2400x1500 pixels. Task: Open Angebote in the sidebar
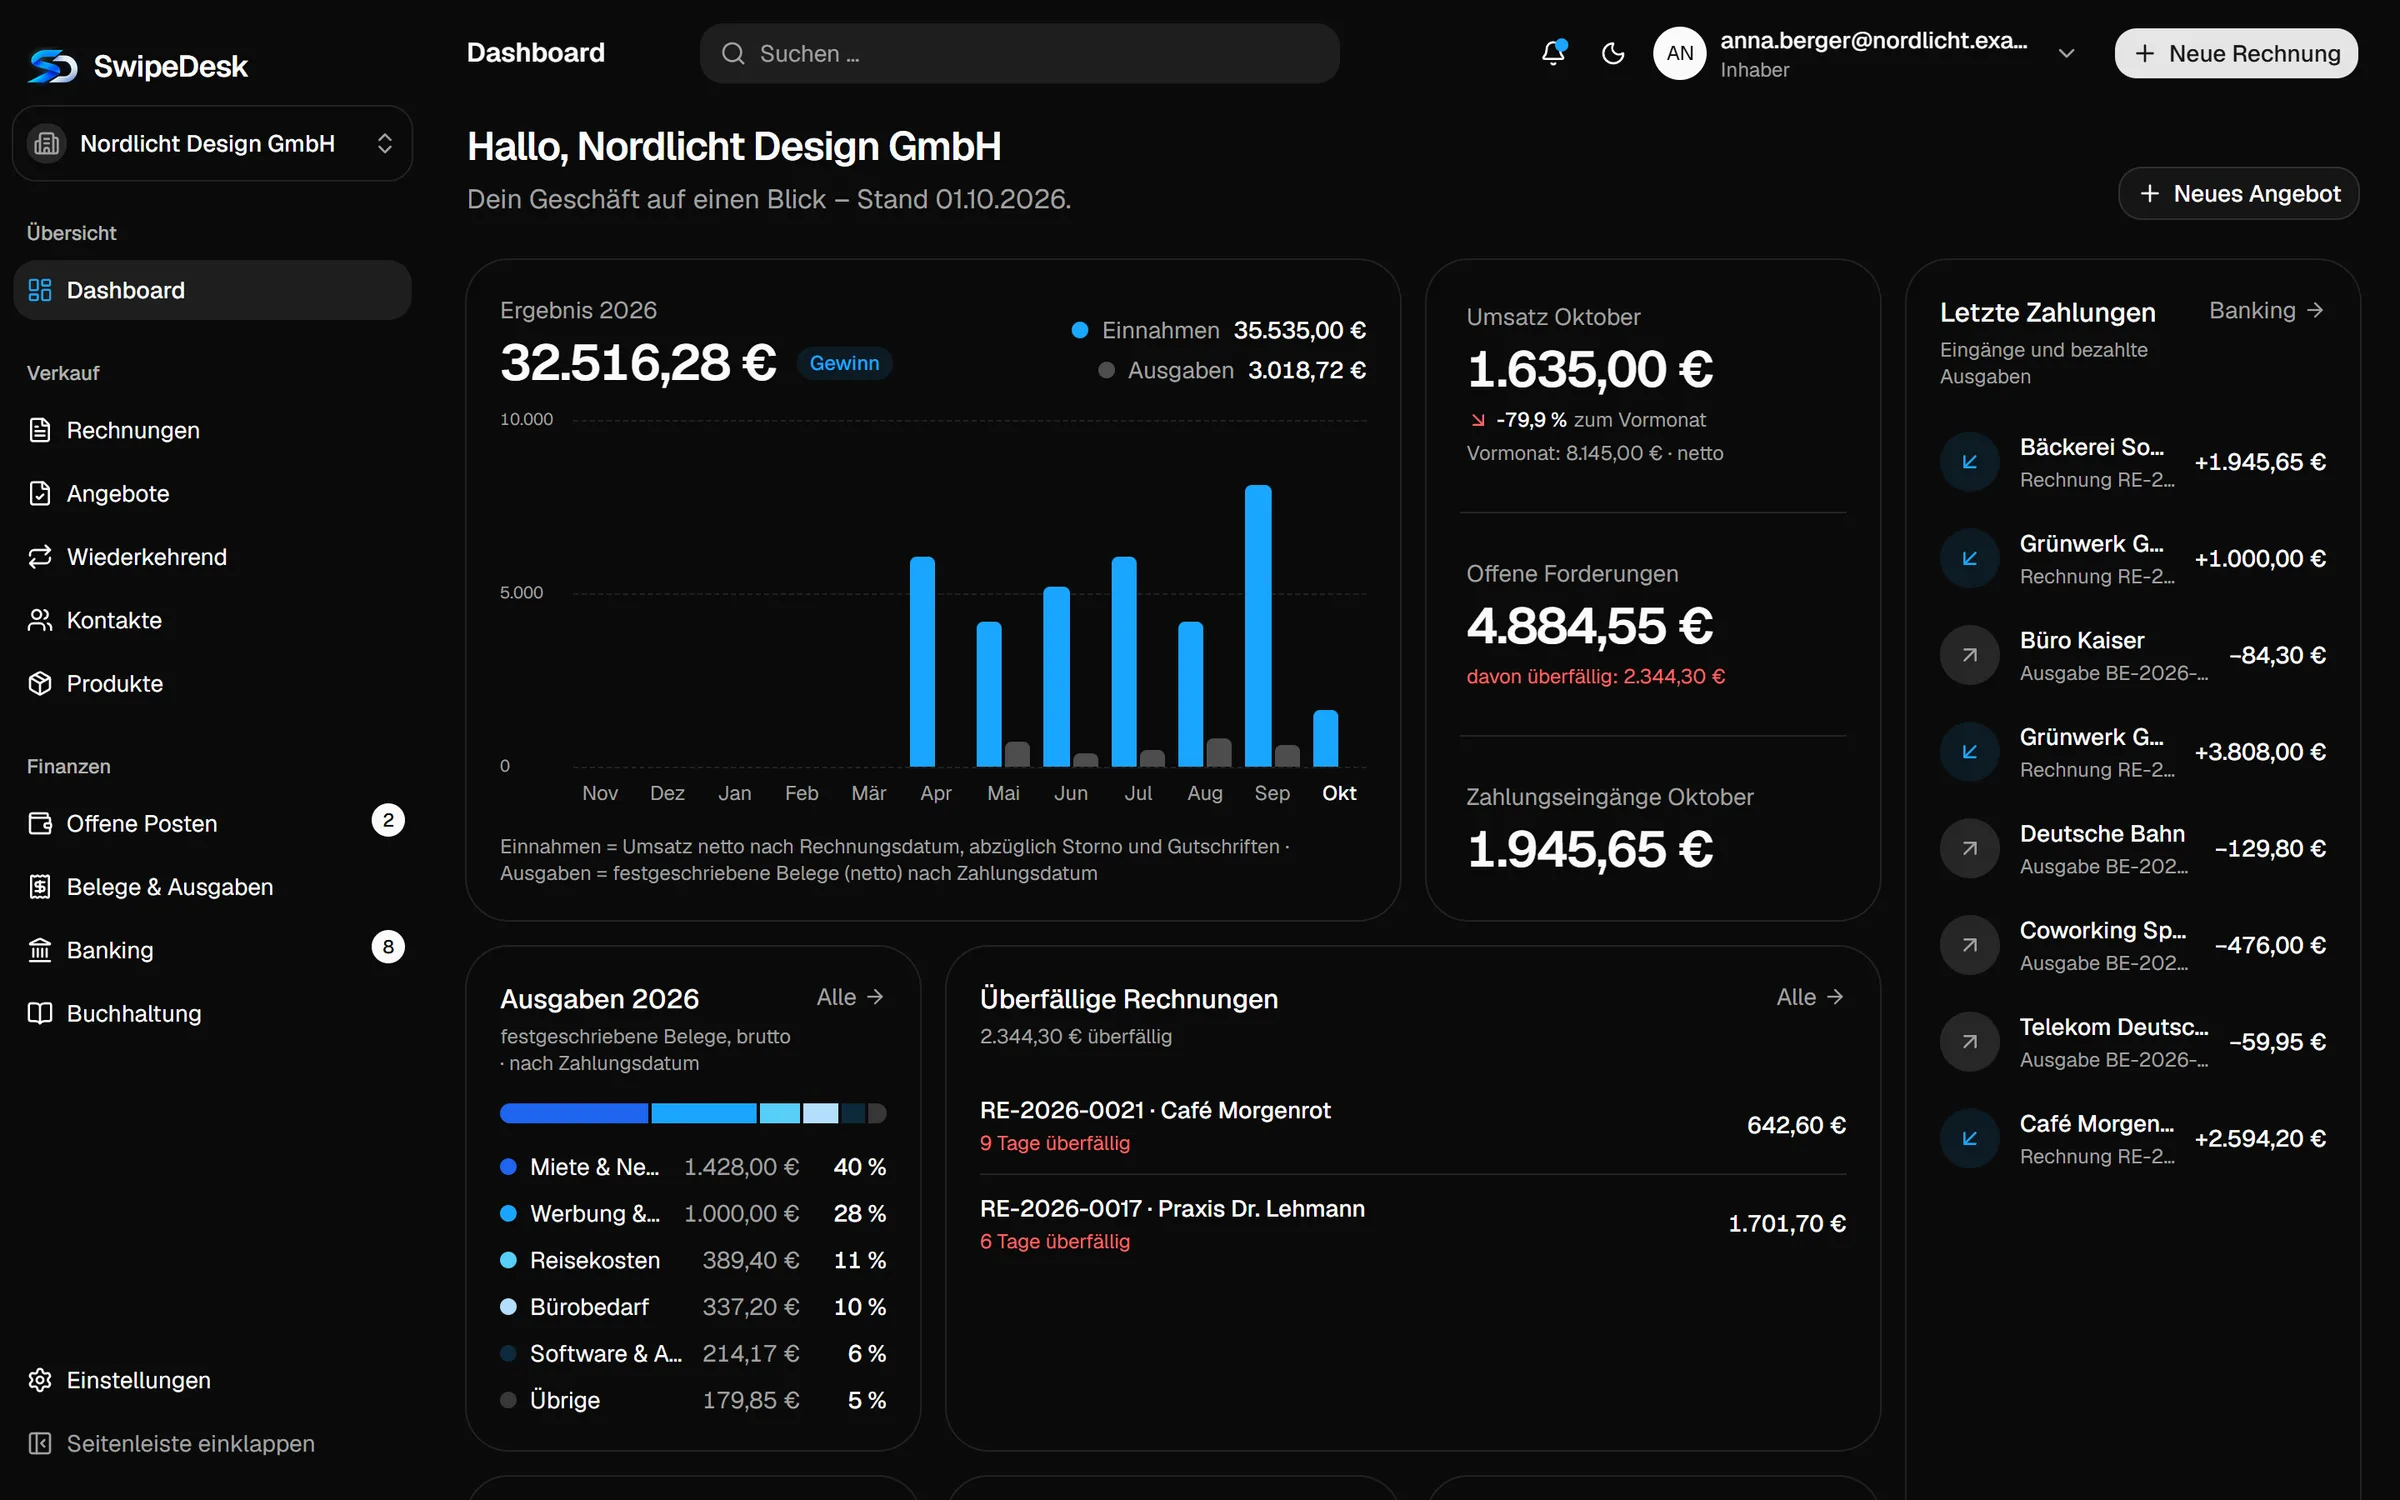[x=212, y=493]
